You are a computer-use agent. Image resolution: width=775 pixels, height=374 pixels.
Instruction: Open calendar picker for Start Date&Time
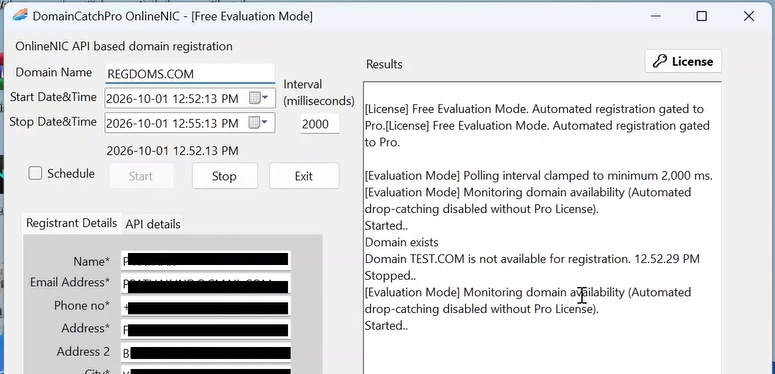259,98
